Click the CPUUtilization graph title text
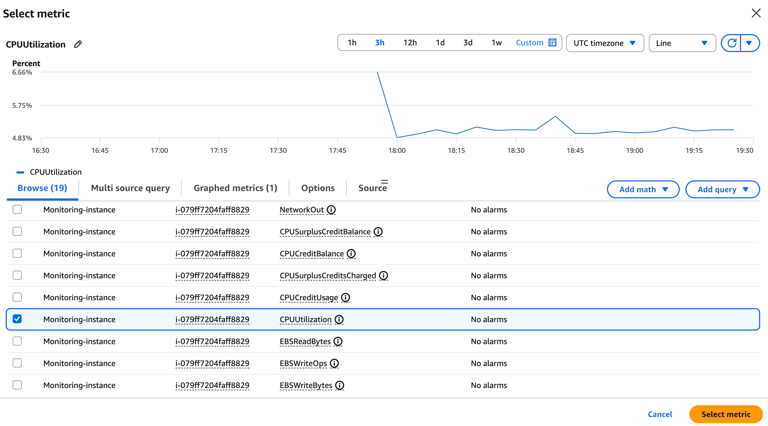The image size is (768, 426). point(35,45)
